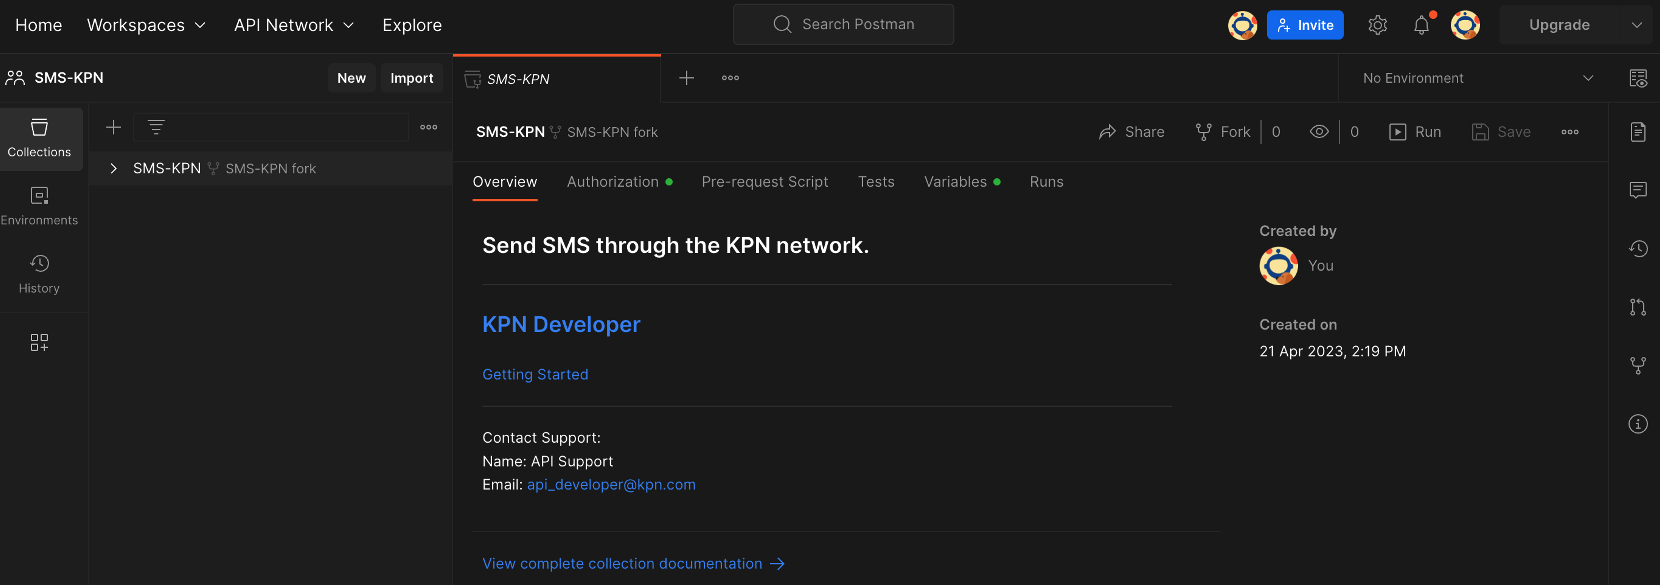Open the Getting Started link
This screenshot has width=1660, height=585.
(x=535, y=374)
